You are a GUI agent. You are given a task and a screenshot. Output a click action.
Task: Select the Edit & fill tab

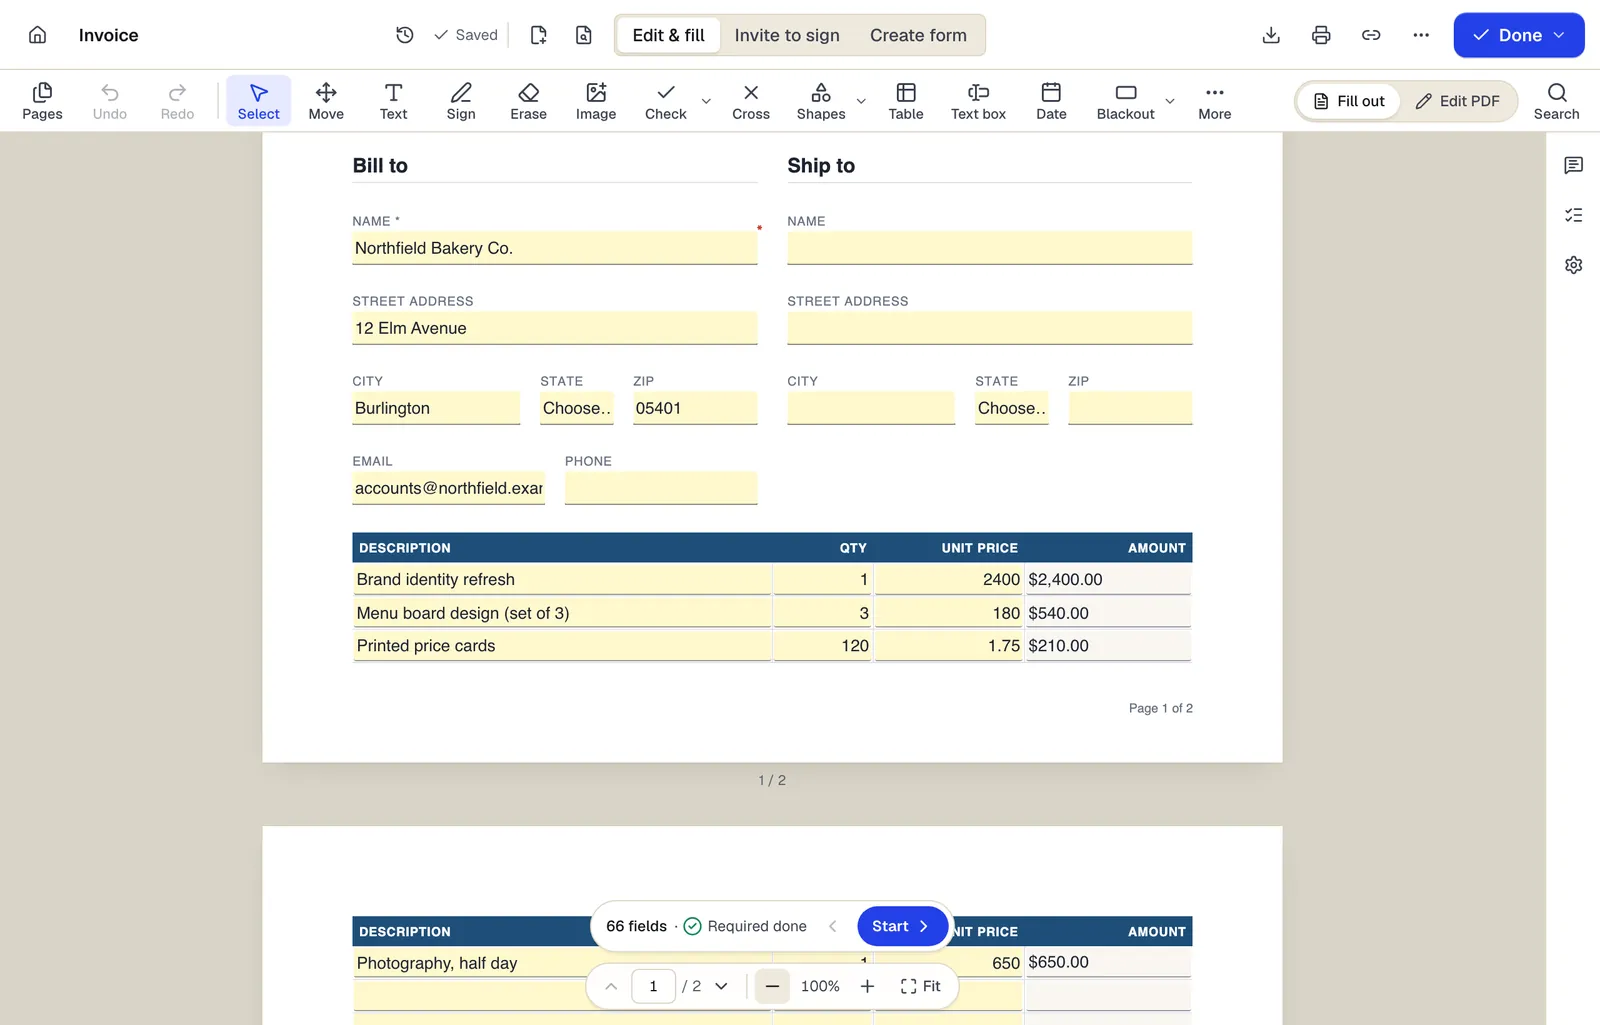click(668, 35)
